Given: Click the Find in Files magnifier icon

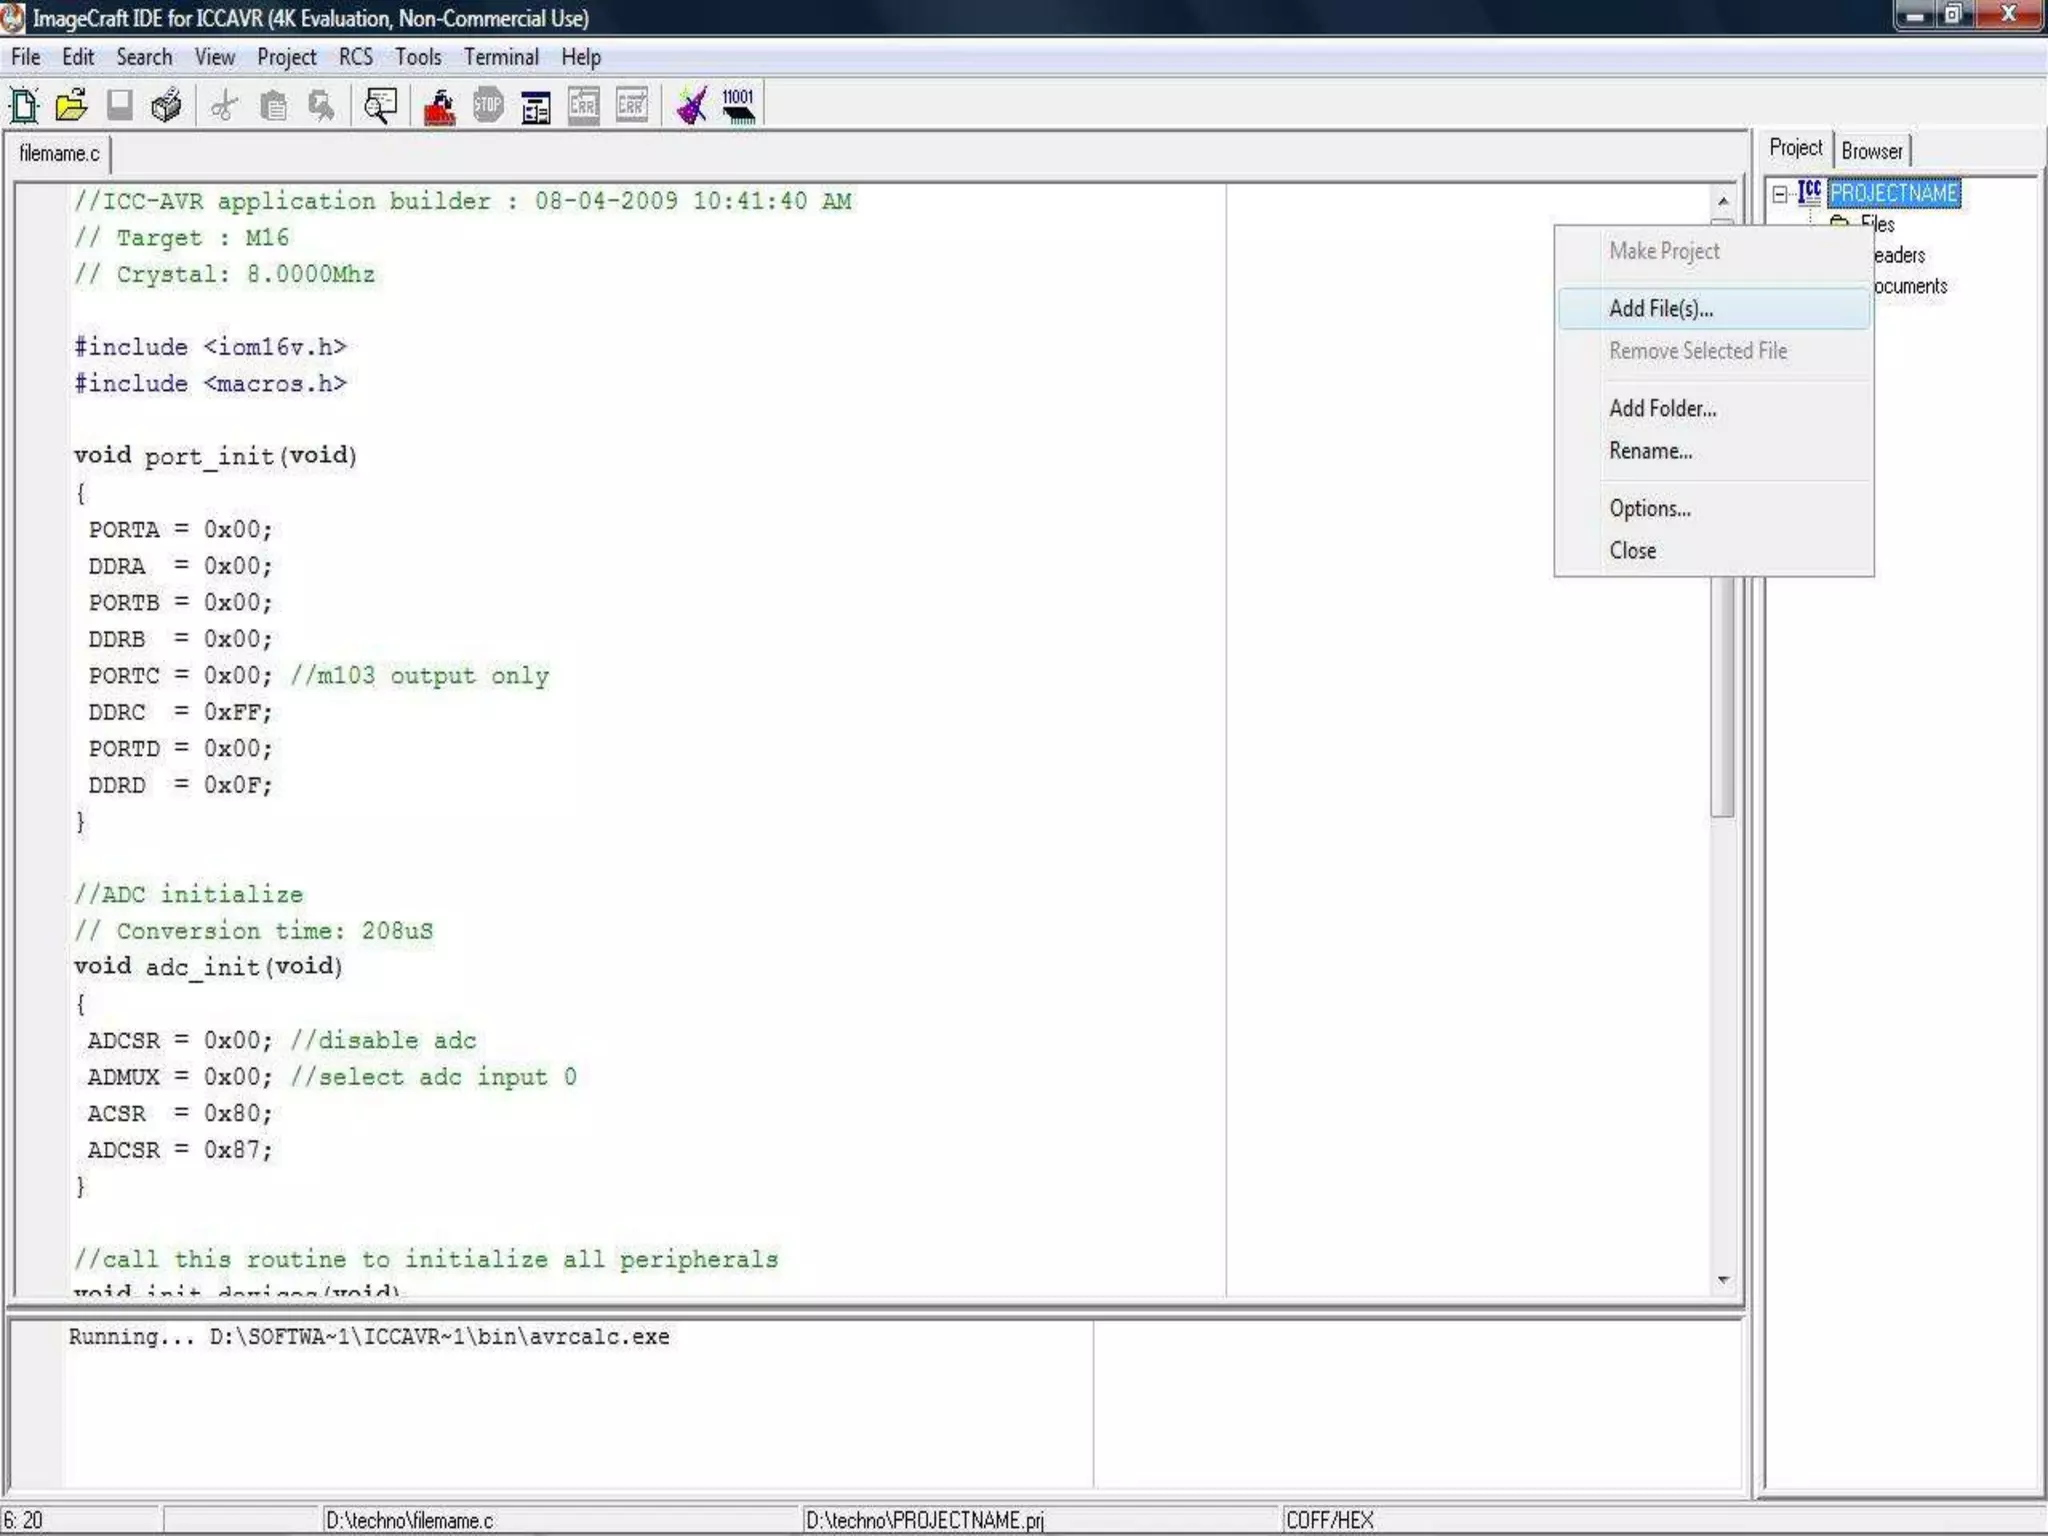Looking at the screenshot, I should coord(380,105).
